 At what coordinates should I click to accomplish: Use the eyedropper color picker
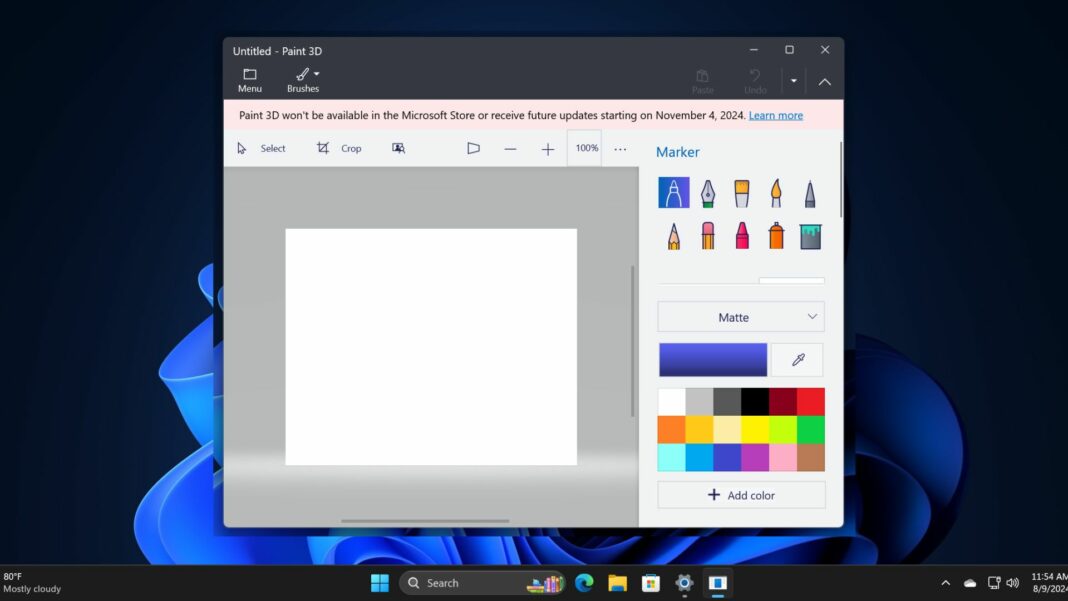797,359
